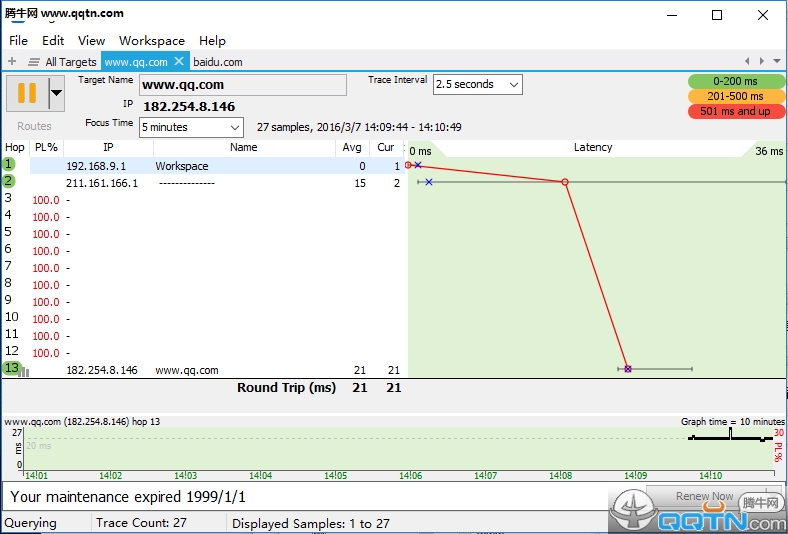Screen dimensions: 788x534
Task: Click the Displayed Samples: 1 to 27 status
Action: [311, 523]
